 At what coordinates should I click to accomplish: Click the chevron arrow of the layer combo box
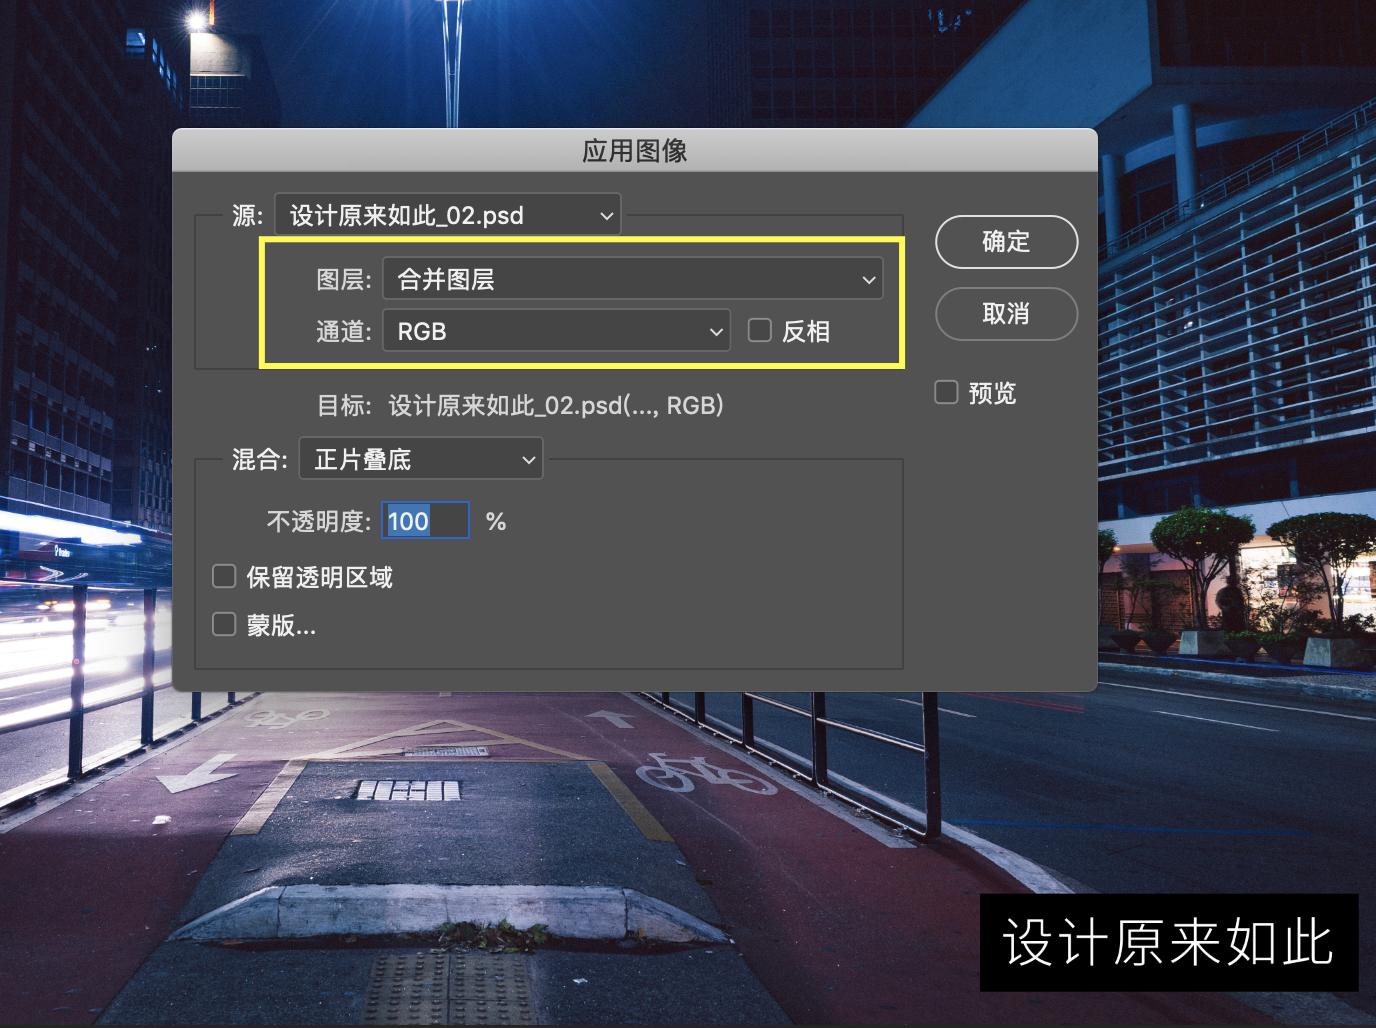coord(869,279)
